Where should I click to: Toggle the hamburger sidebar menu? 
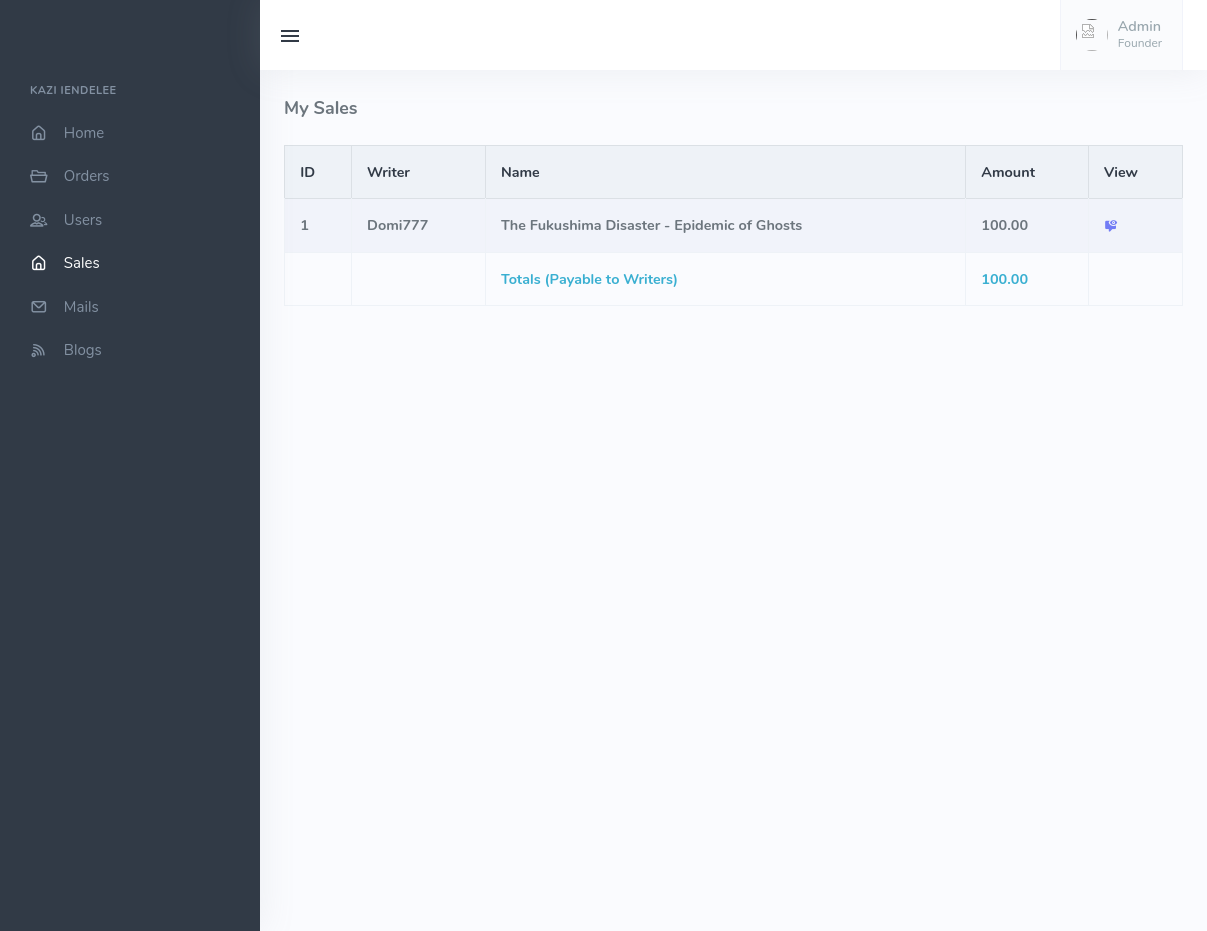point(290,36)
